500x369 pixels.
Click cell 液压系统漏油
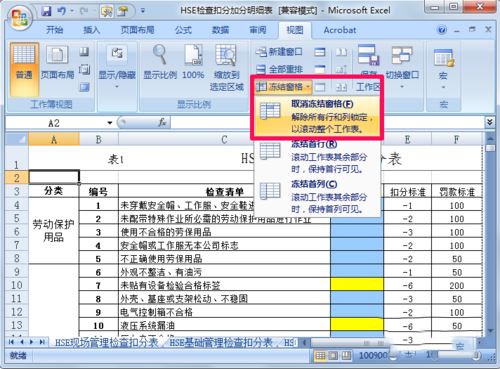(224, 325)
